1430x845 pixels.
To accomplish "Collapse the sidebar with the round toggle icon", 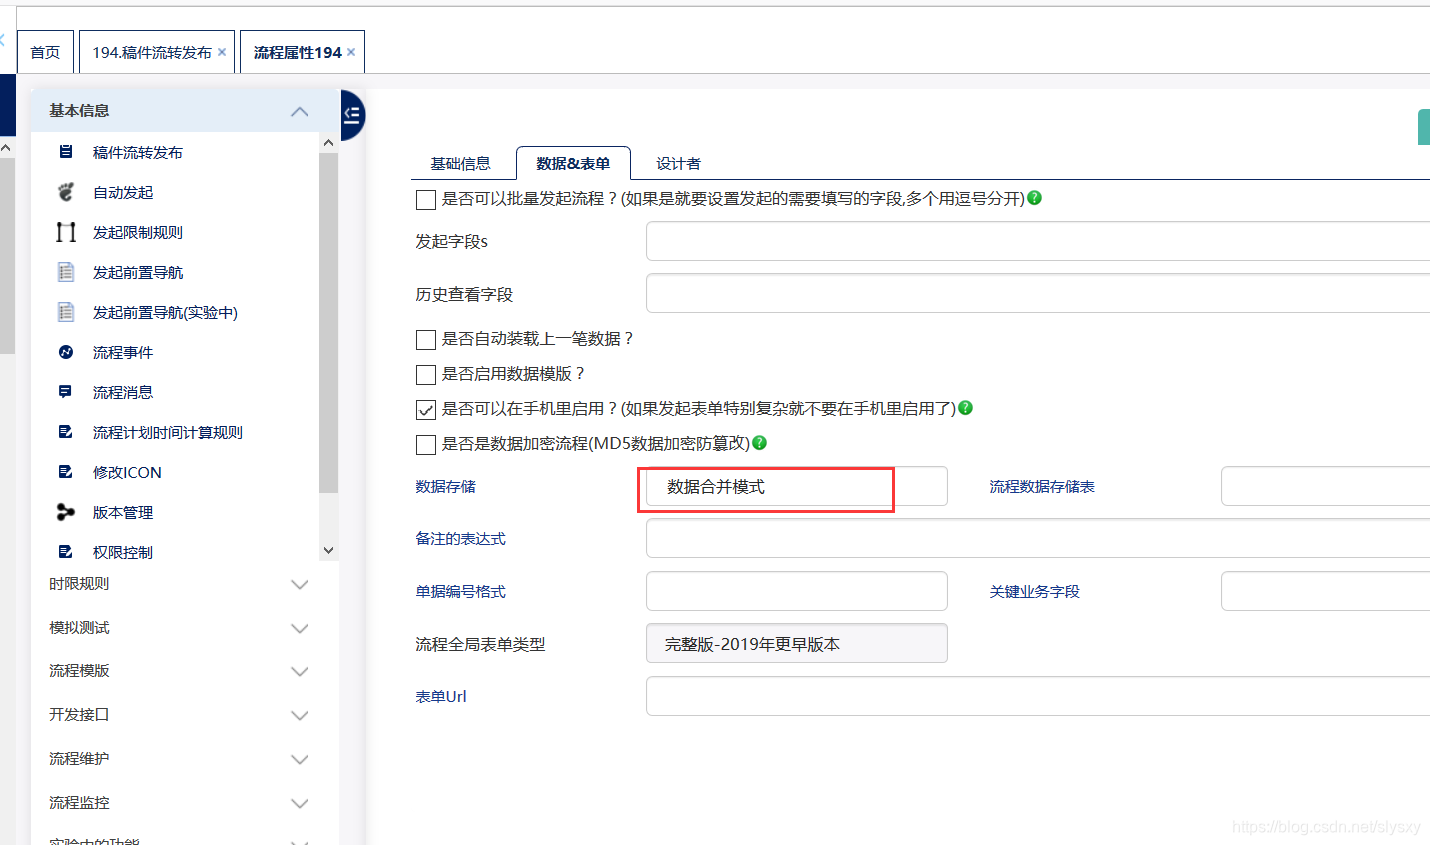I will (352, 114).
